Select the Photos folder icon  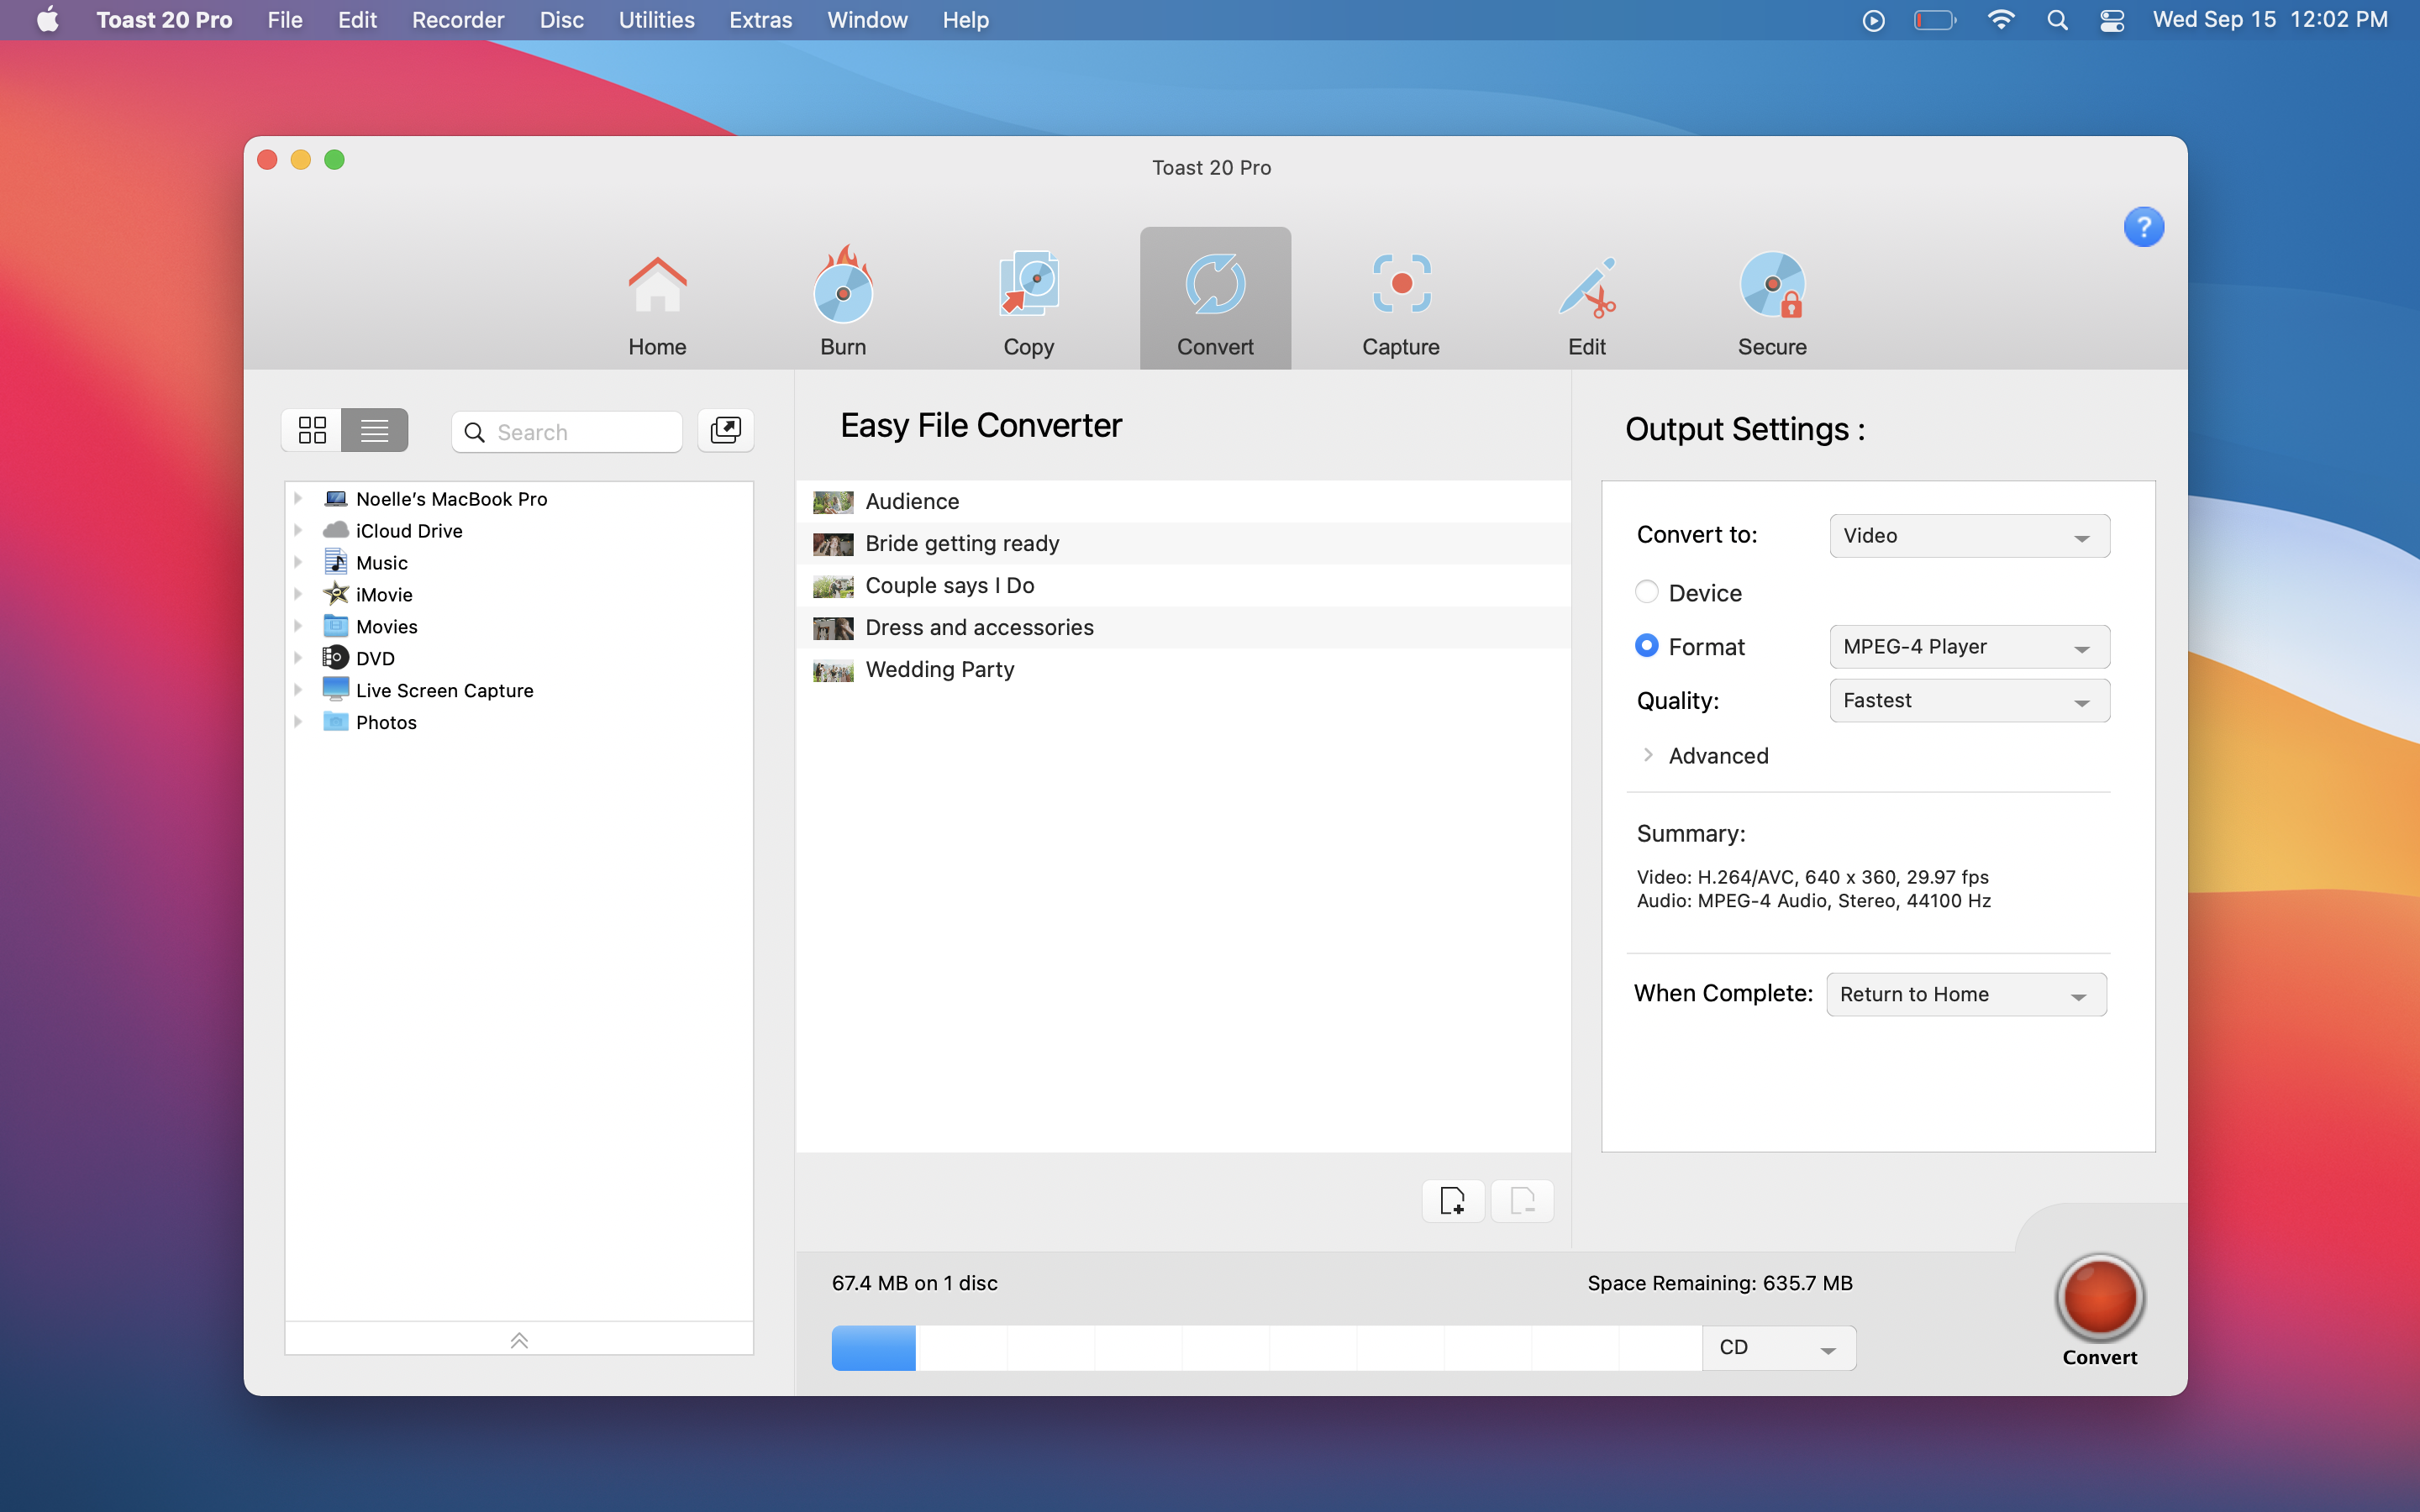[x=336, y=721]
